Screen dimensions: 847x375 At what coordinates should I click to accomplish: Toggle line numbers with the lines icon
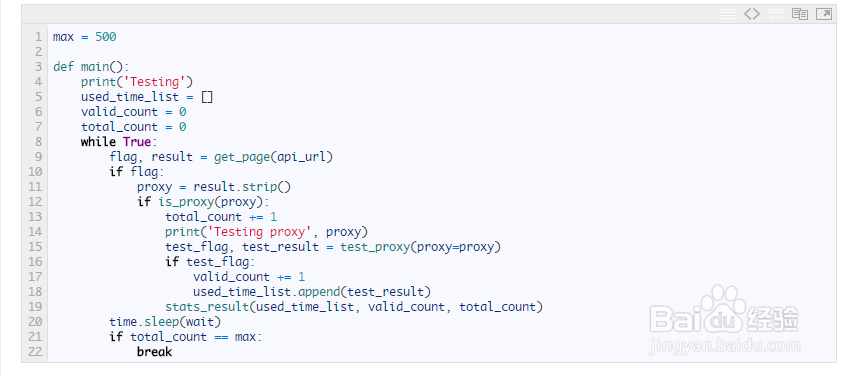tap(728, 14)
